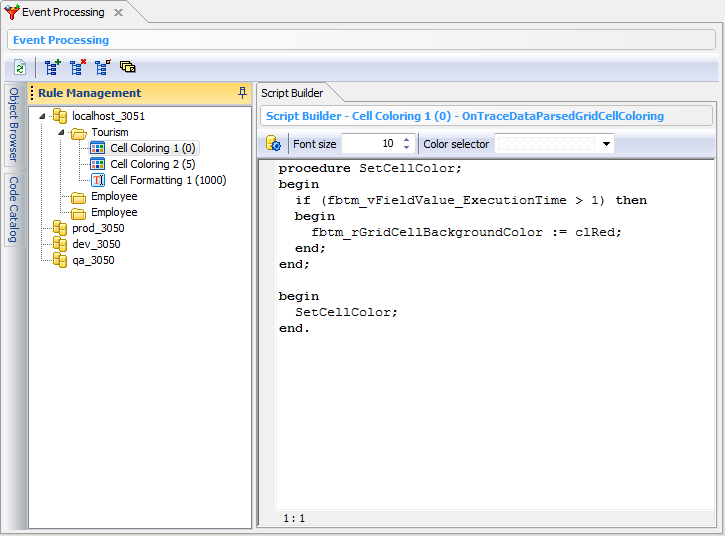Collapse the Tourism folder node
Image resolution: width=725 pixels, height=536 pixels.
[61, 132]
